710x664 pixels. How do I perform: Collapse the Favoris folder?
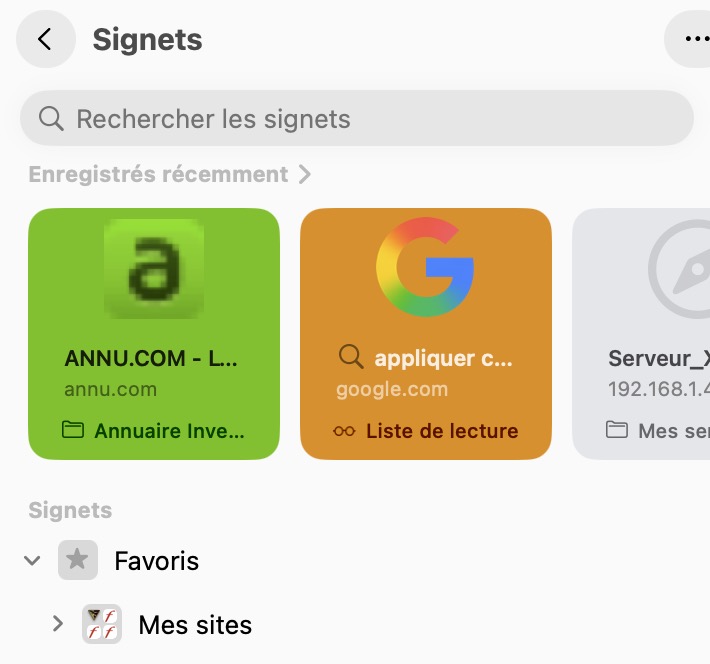(33, 561)
